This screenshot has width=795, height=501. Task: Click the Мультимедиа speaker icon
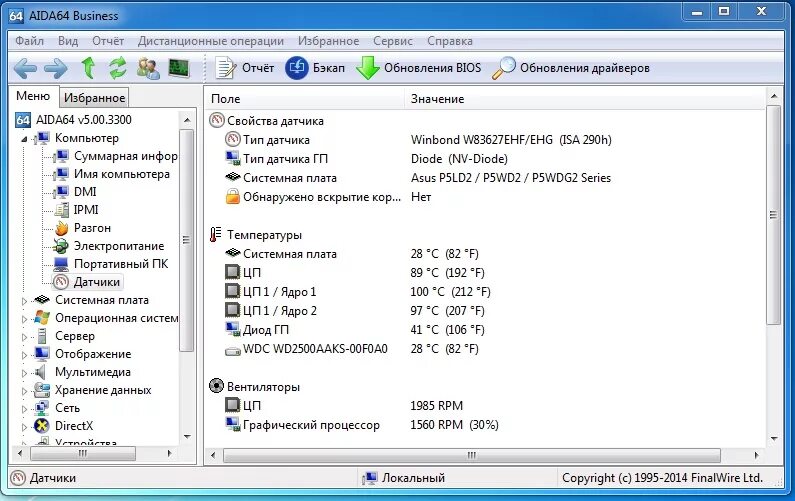[x=41, y=372]
